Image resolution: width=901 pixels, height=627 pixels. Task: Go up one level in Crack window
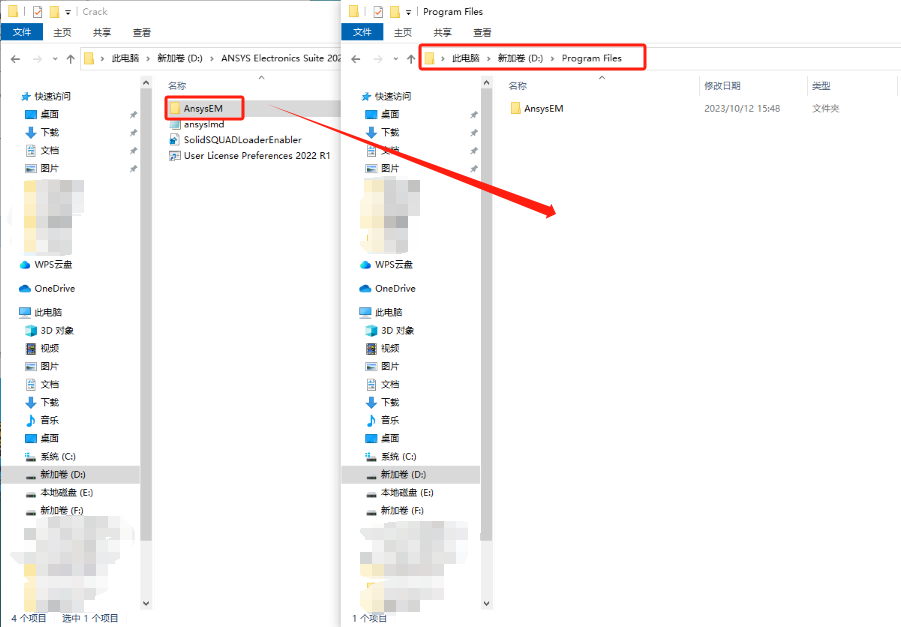[70, 59]
